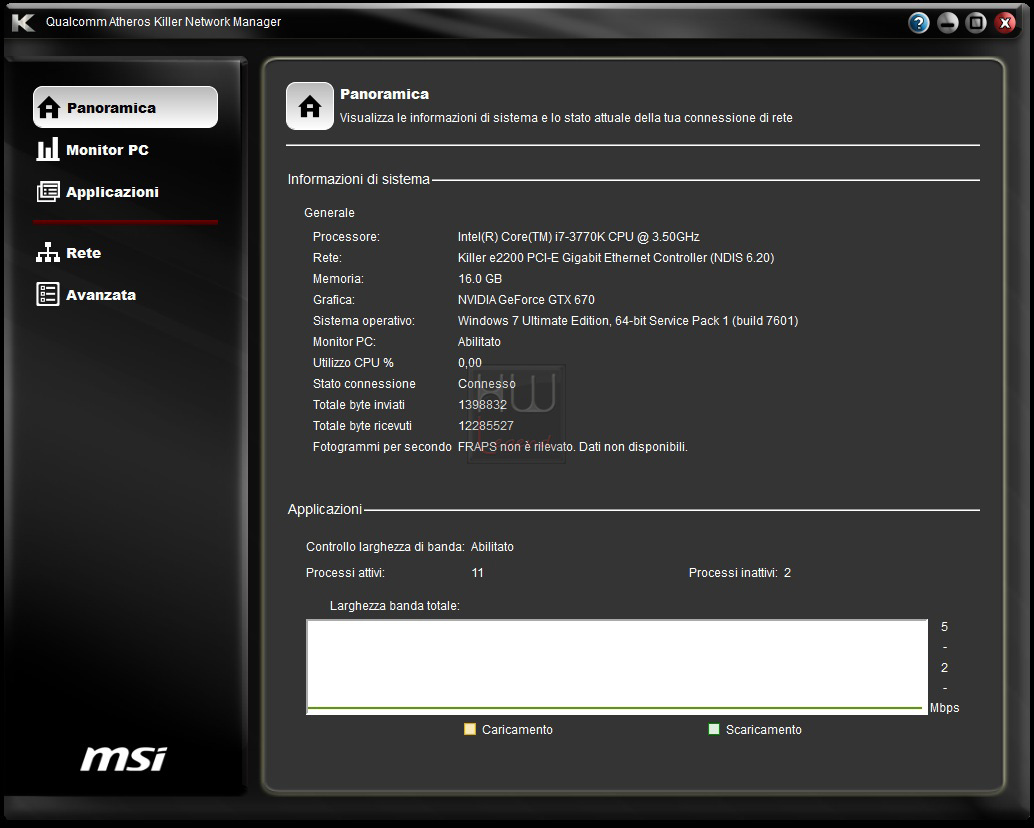Select the Killer e2200 Ethernet Controller text
Image resolution: width=1034 pixels, height=828 pixels.
tap(616, 258)
